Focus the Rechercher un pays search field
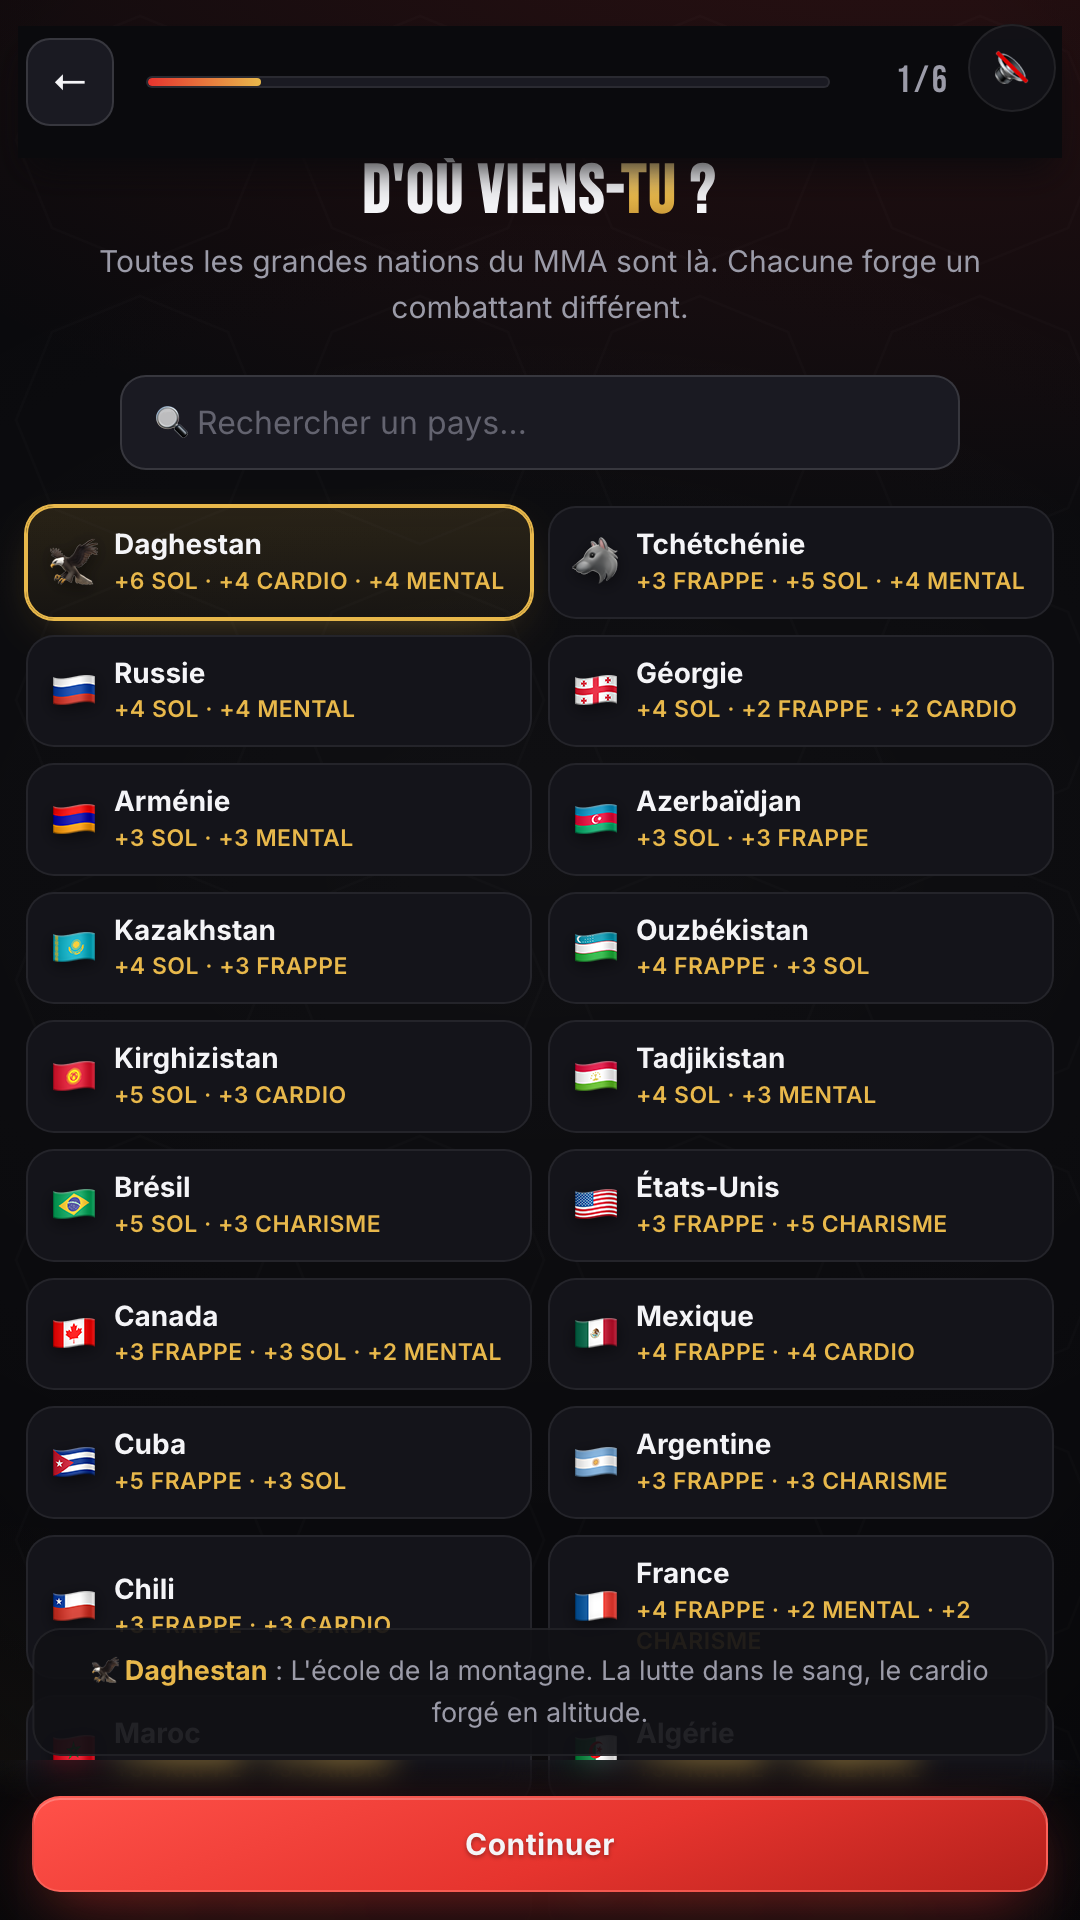 pyautogui.click(x=540, y=422)
